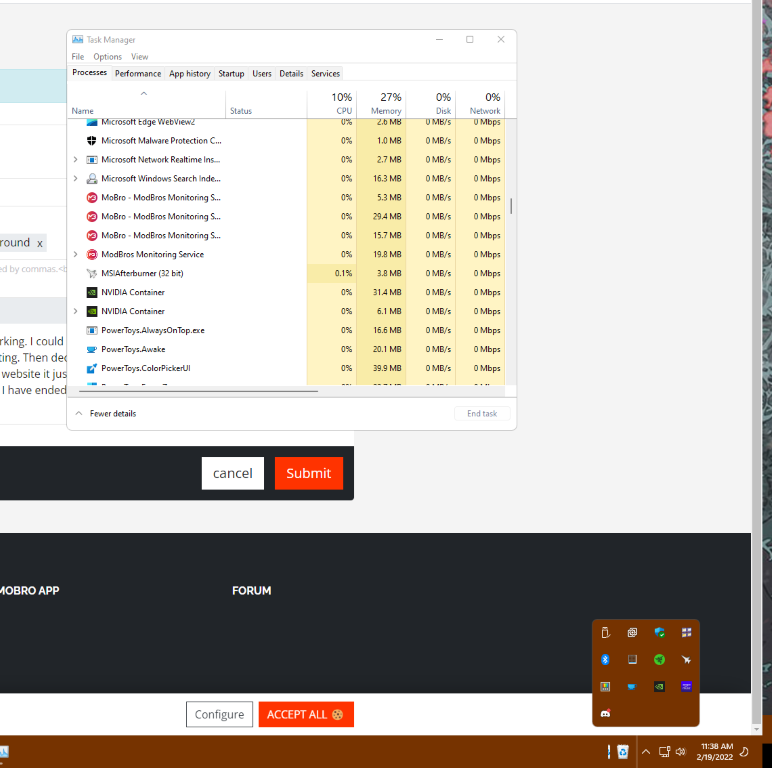Open the View menu in Task Manager
The width and height of the screenshot is (772, 768).
pos(139,57)
